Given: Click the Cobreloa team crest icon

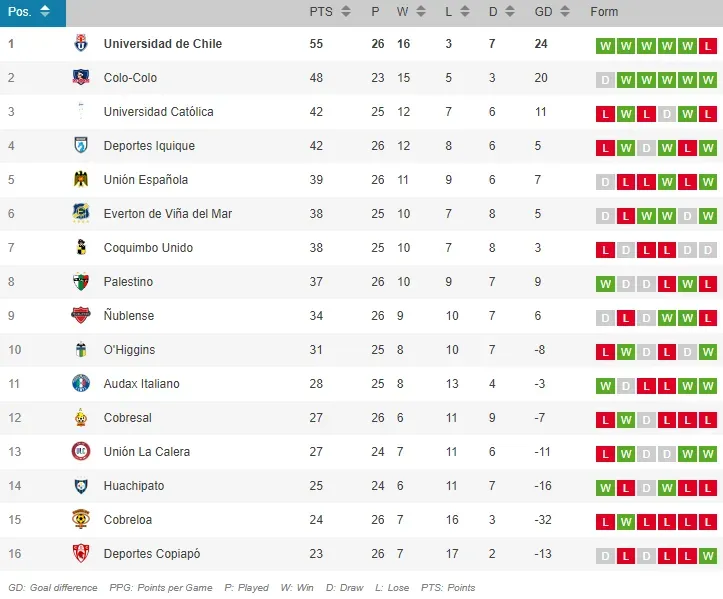Looking at the screenshot, I should 81,520.
